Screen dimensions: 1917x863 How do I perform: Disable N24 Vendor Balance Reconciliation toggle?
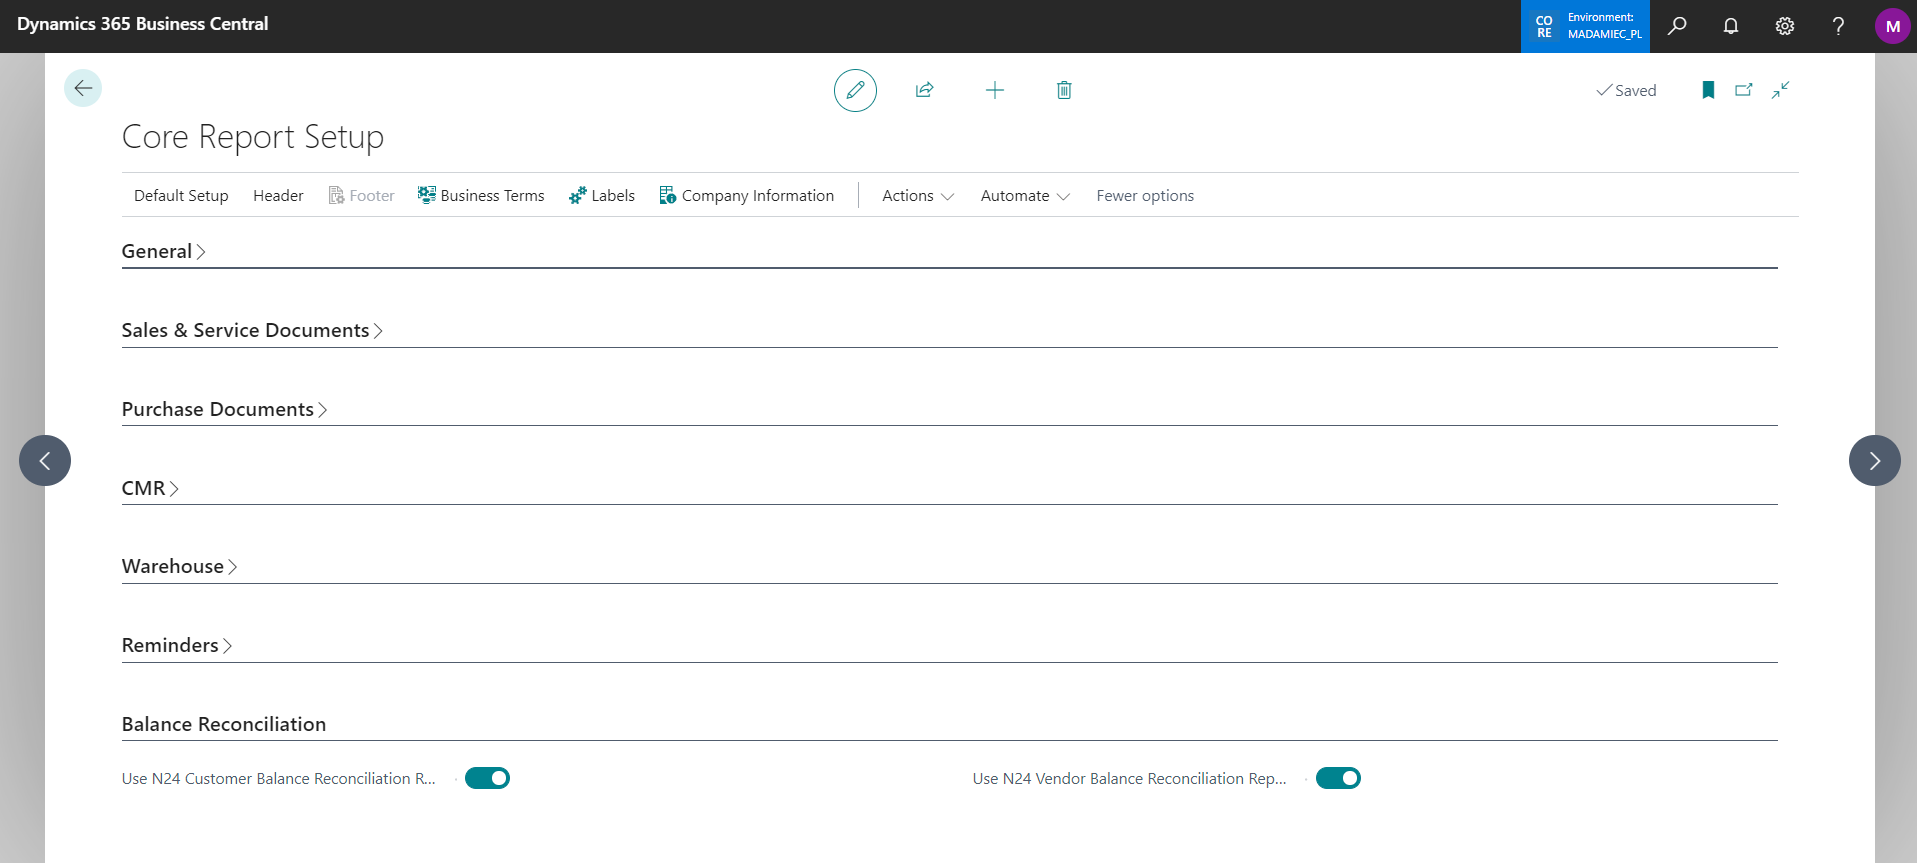tap(1338, 778)
